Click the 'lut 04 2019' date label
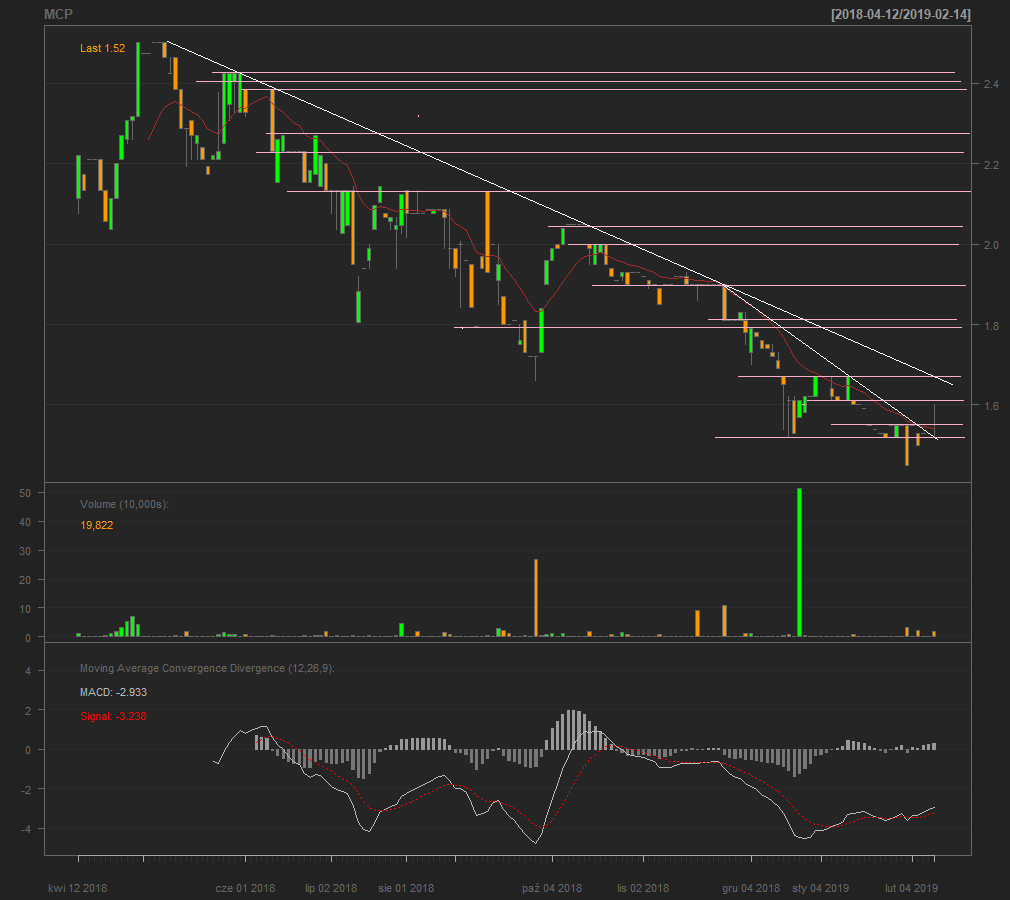The width and height of the screenshot is (1010, 900). pyautogui.click(x=911, y=888)
